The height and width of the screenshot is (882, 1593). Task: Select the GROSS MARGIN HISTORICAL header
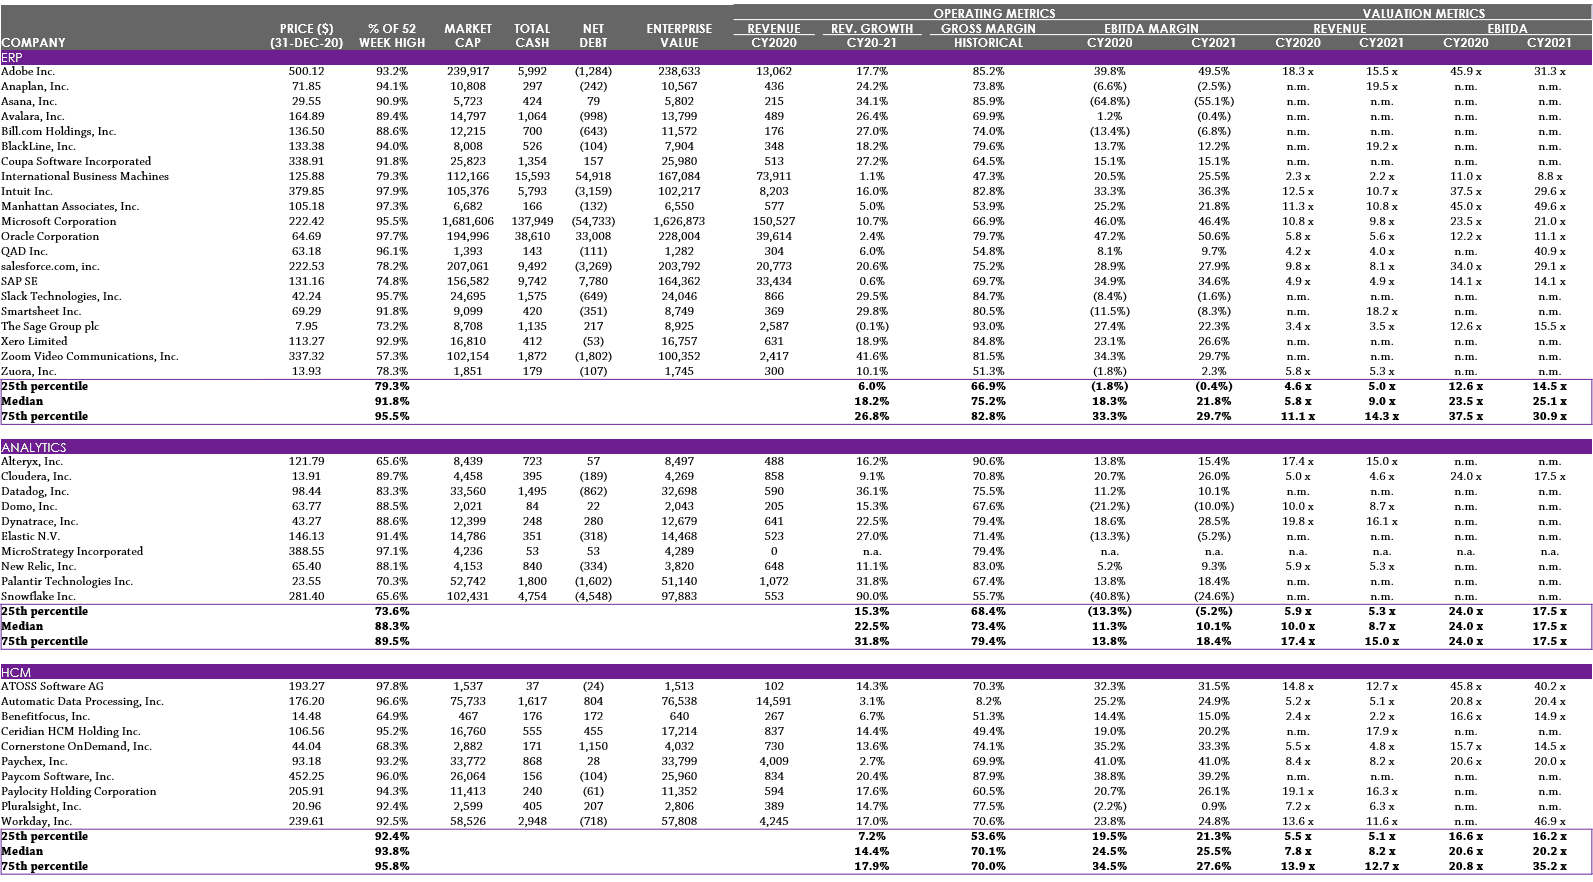point(989,36)
